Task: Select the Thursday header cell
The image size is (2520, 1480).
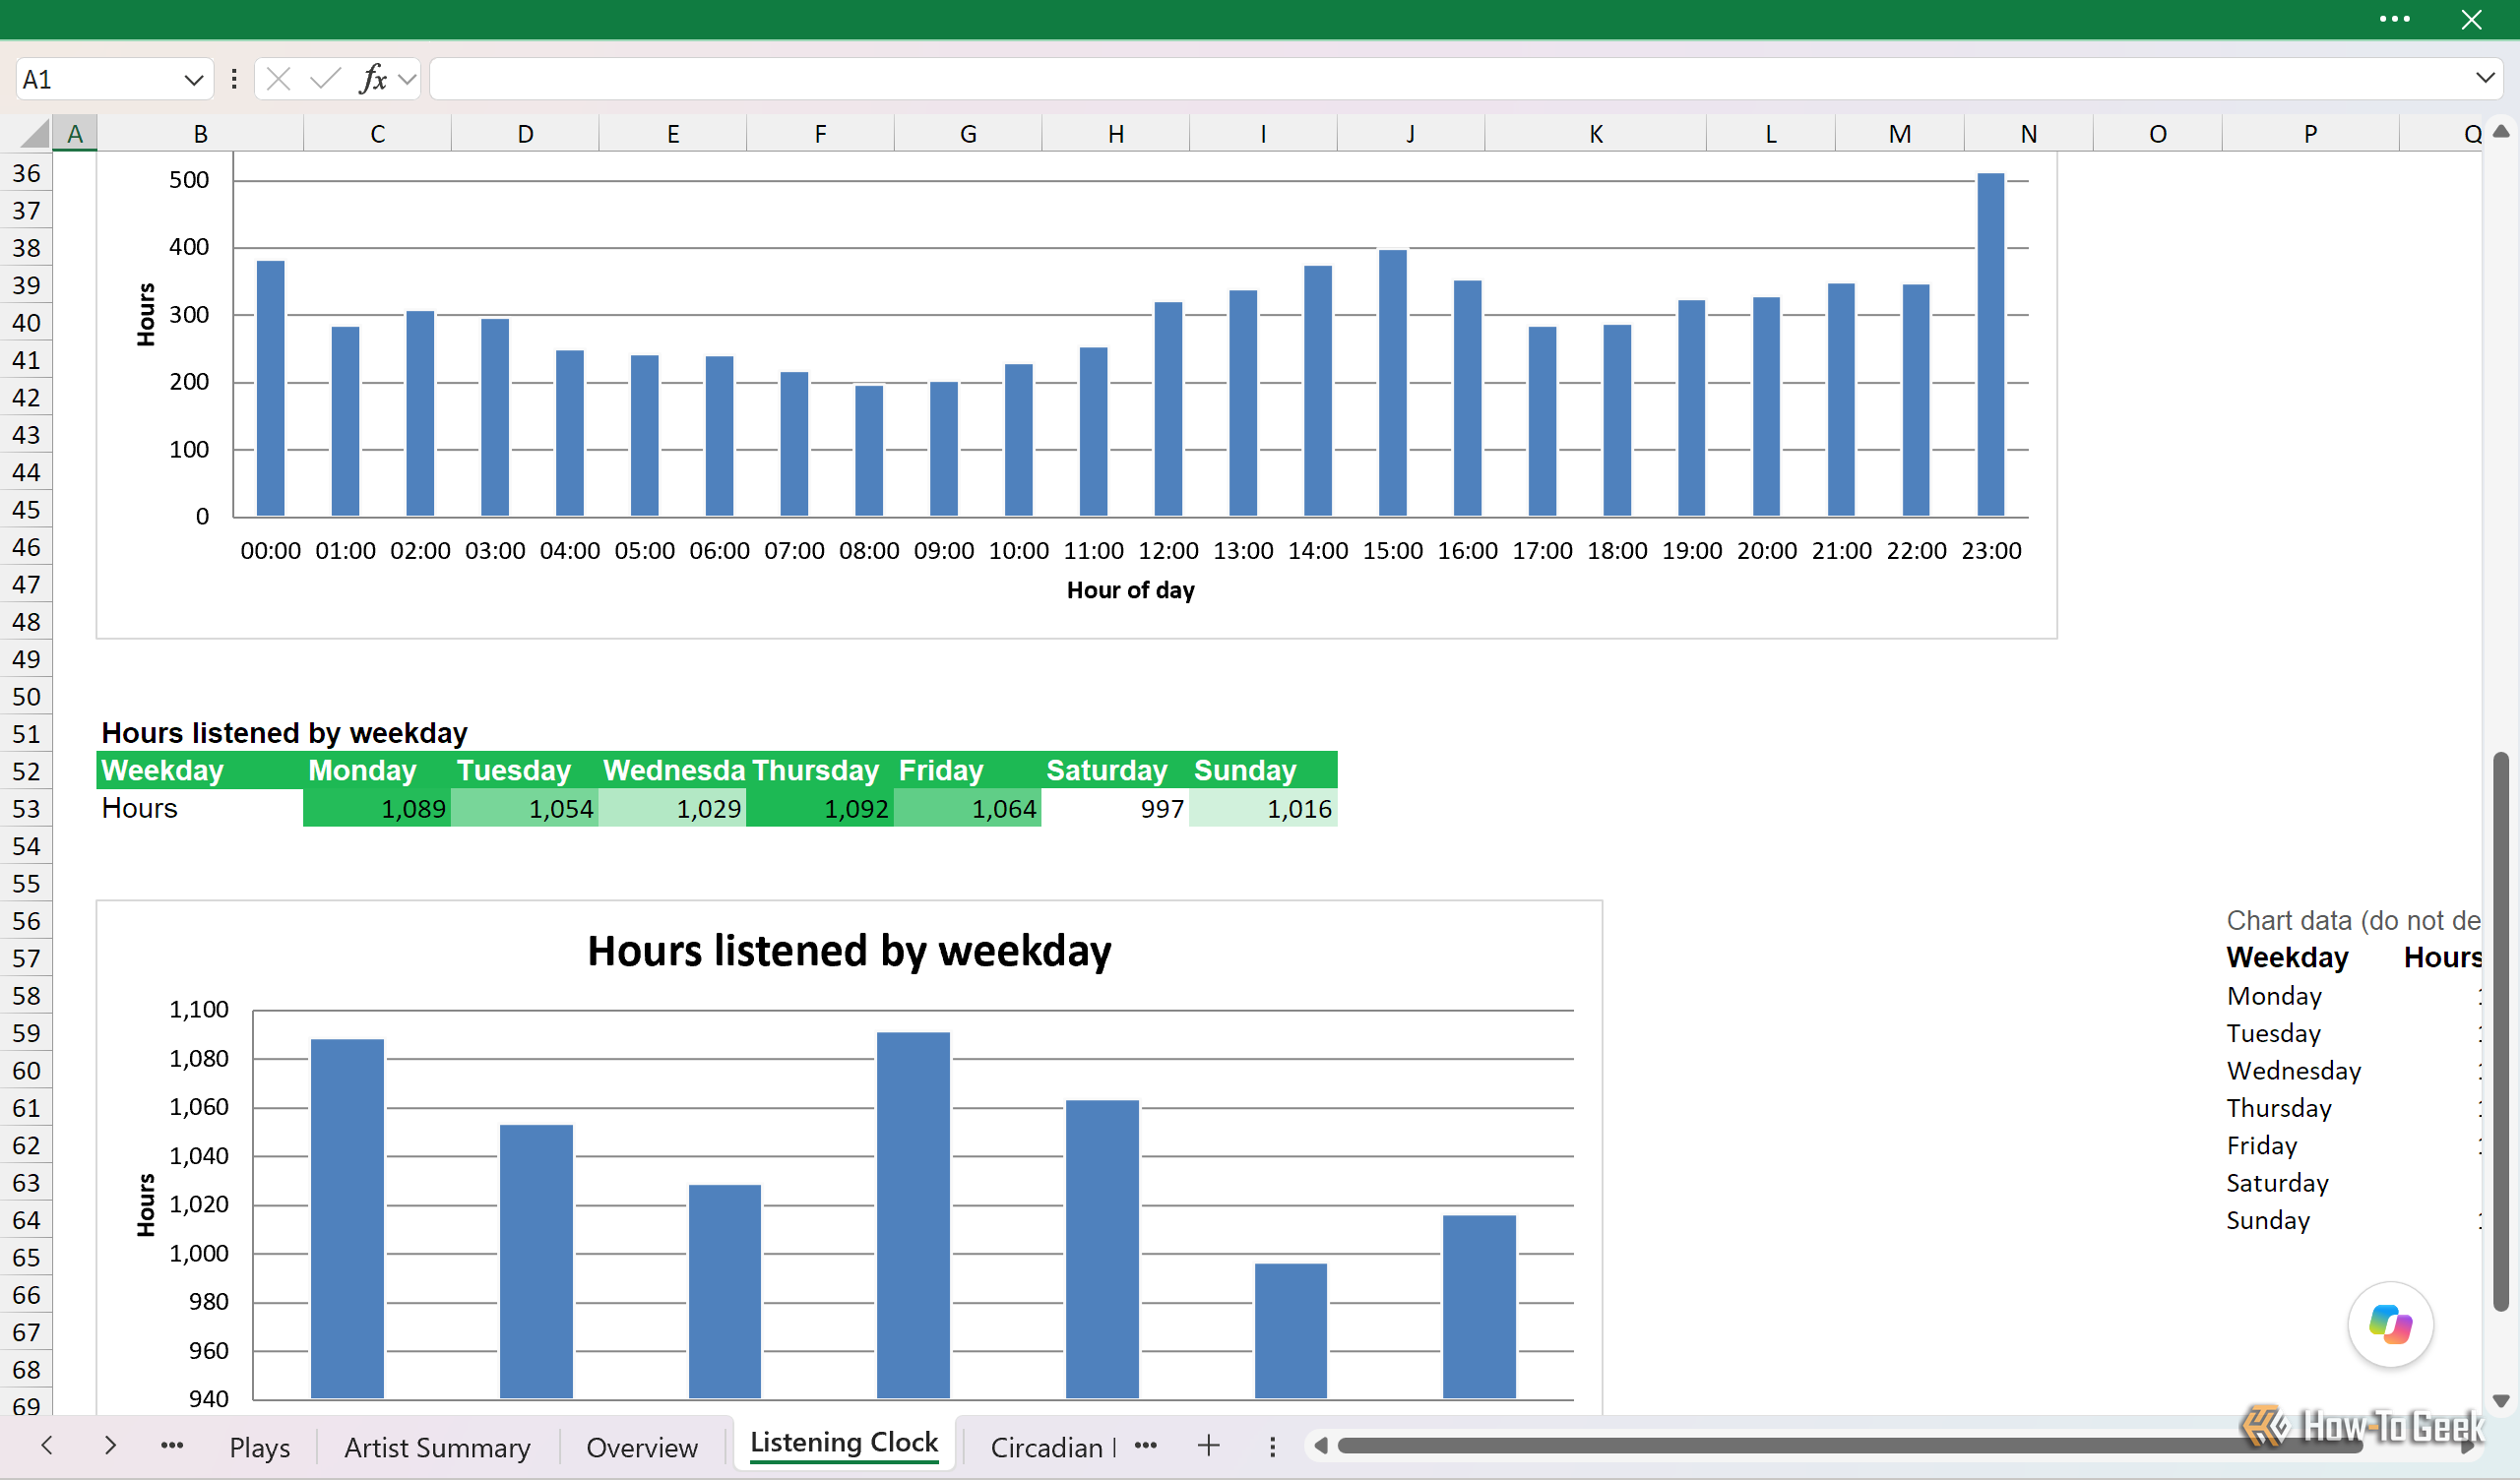Action: point(820,771)
